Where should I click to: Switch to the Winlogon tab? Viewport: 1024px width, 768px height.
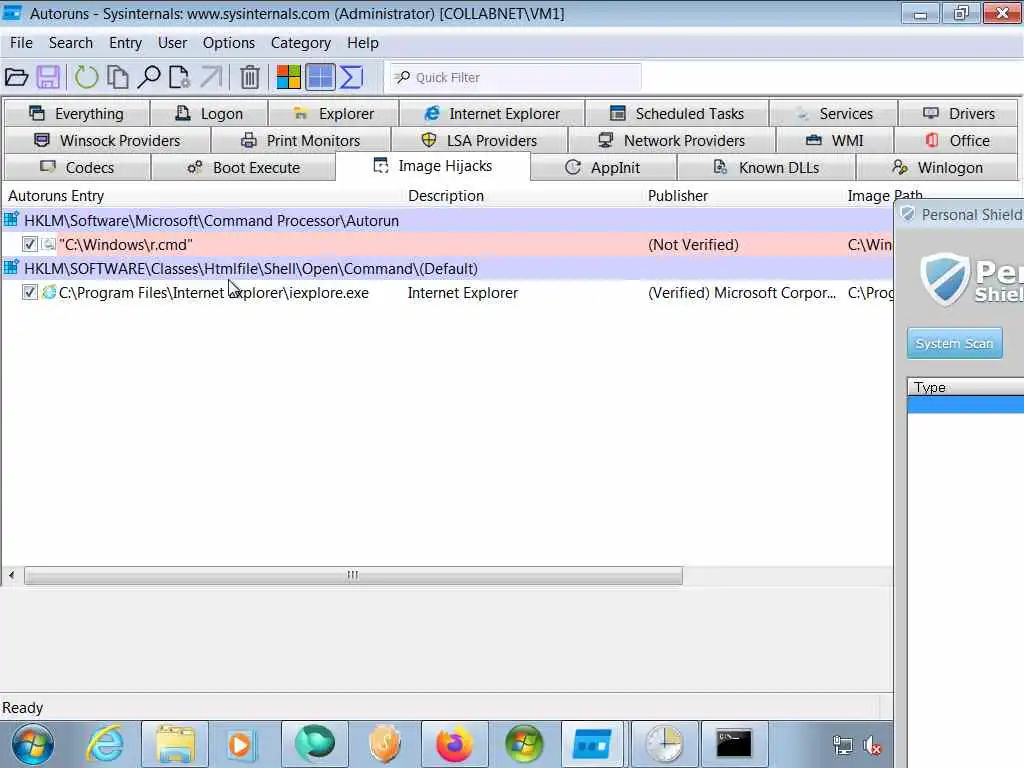(x=937, y=167)
